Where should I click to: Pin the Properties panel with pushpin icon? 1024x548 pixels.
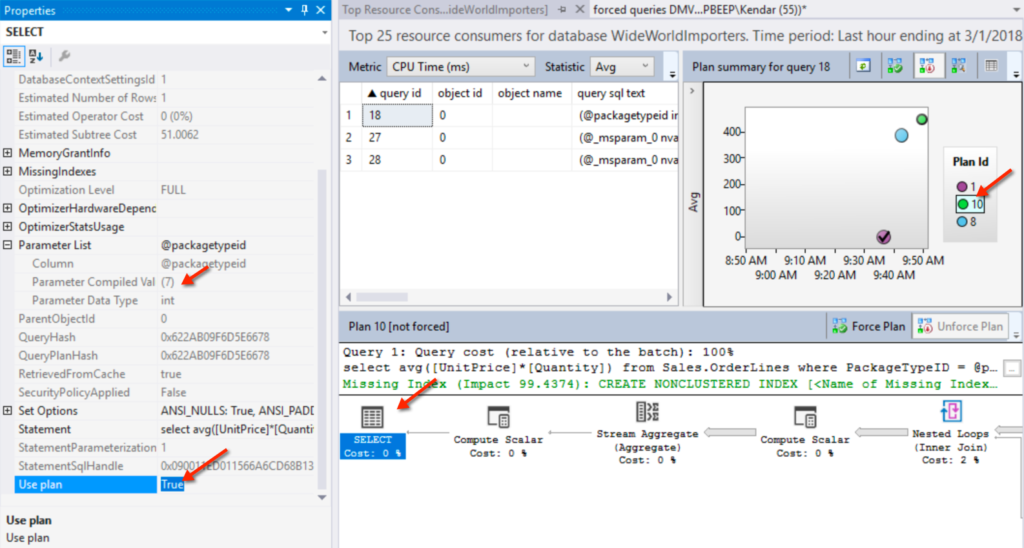302,10
